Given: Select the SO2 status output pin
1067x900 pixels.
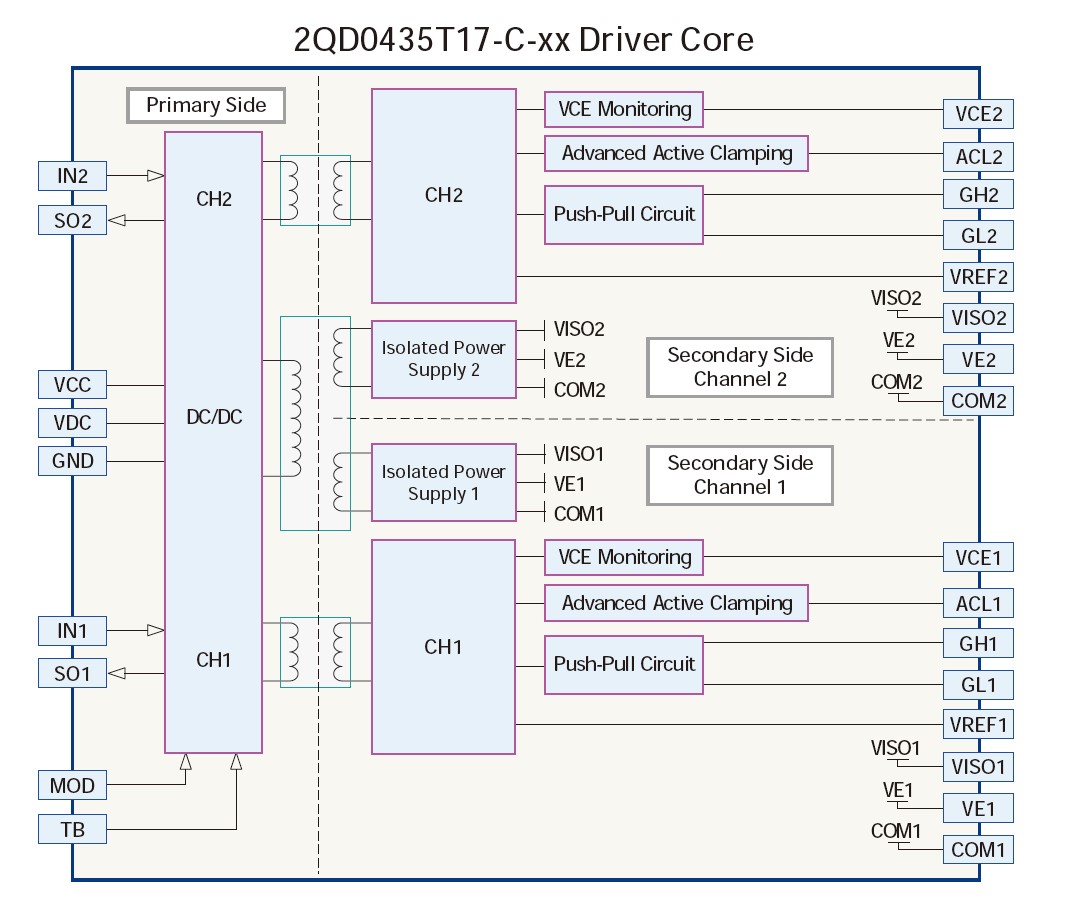Looking at the screenshot, I should tap(73, 220).
